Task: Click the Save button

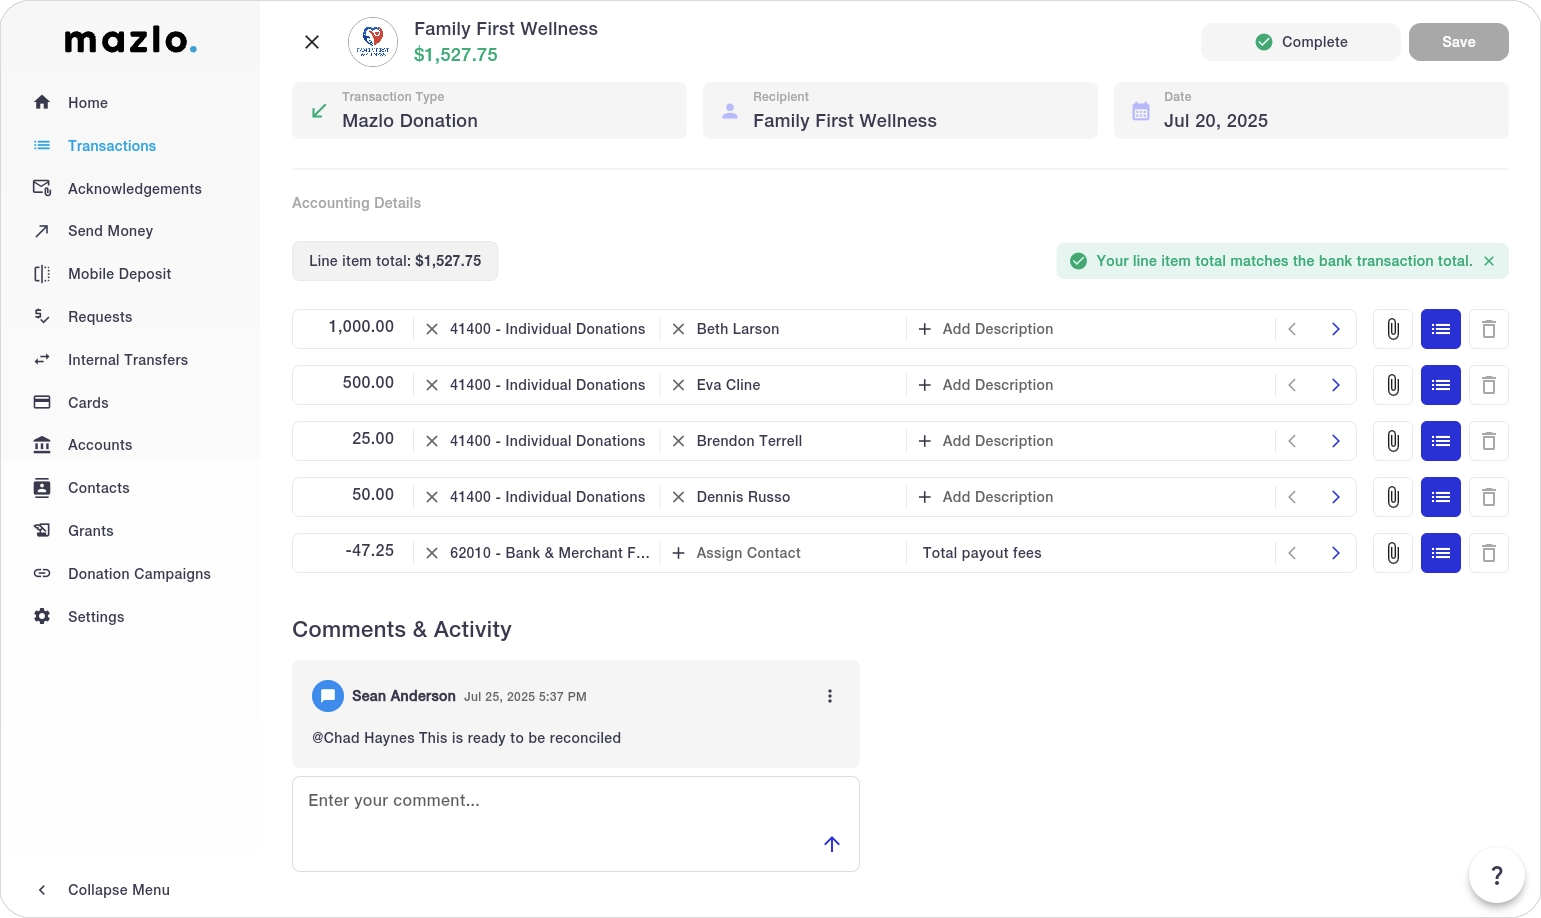Action: click(1458, 42)
